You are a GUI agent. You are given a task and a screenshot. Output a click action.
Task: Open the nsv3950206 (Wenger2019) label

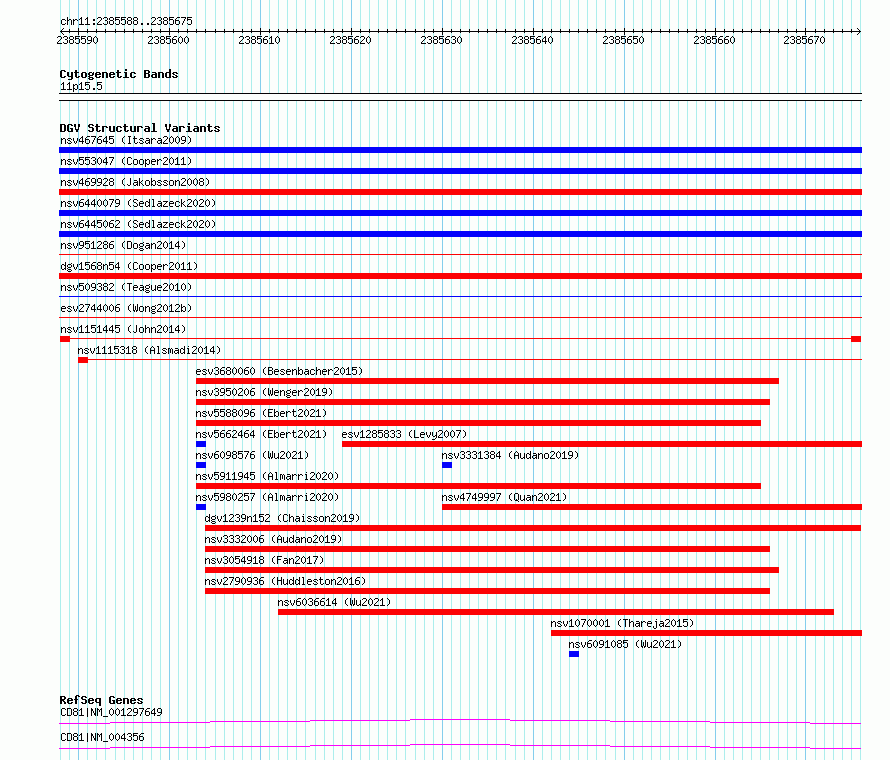[x=264, y=392]
